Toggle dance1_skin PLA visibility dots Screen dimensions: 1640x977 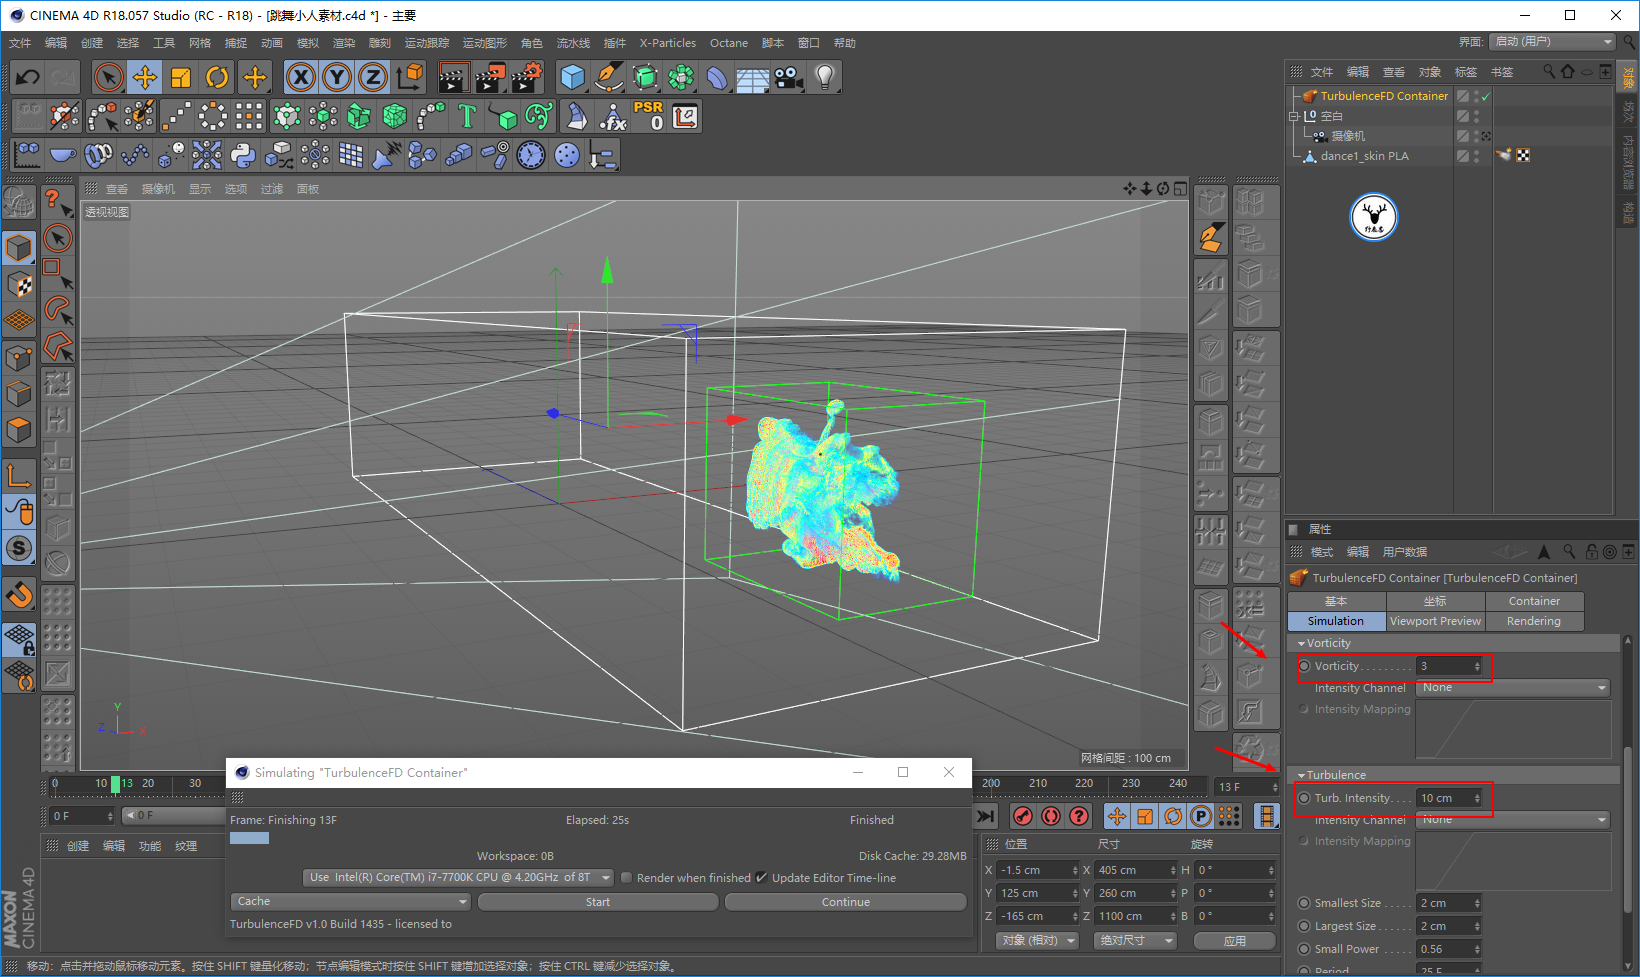click(x=1477, y=156)
